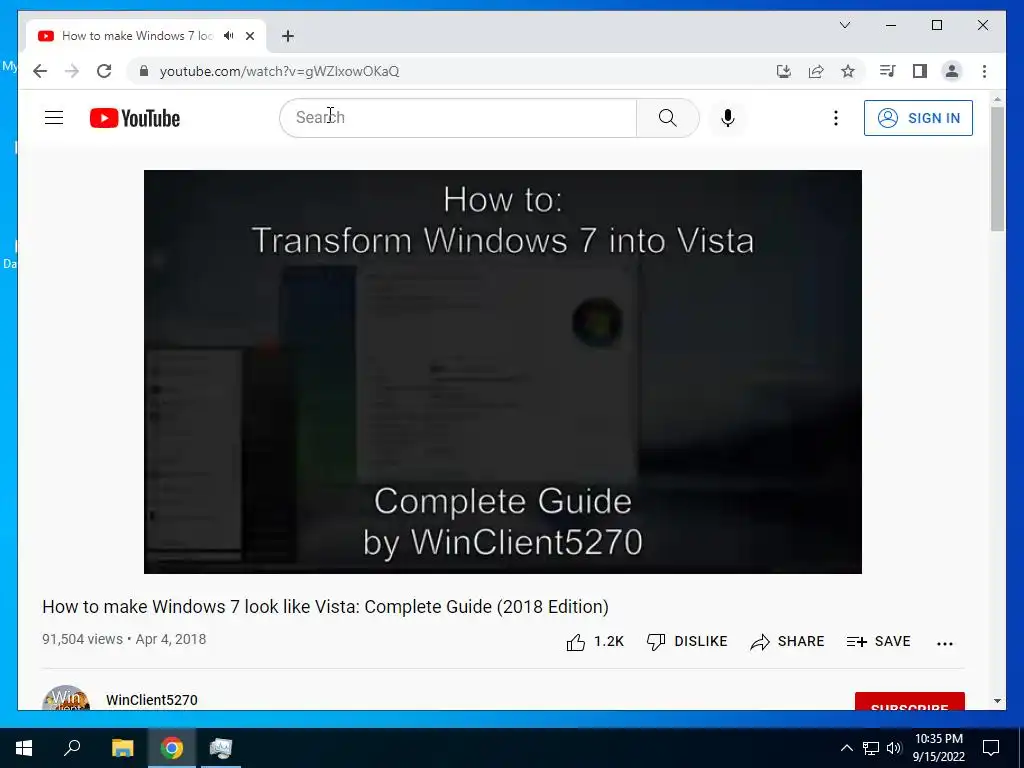Click the video player area
Image resolution: width=1024 pixels, height=768 pixels.
coord(502,372)
